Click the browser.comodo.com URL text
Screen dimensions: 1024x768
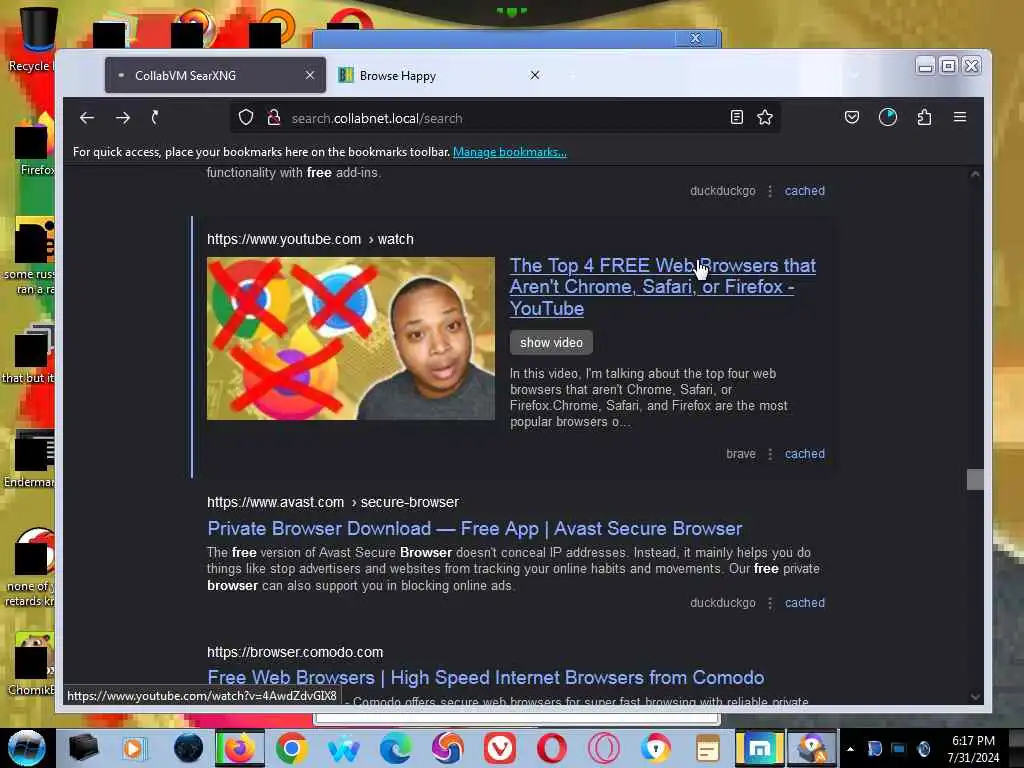coord(295,652)
